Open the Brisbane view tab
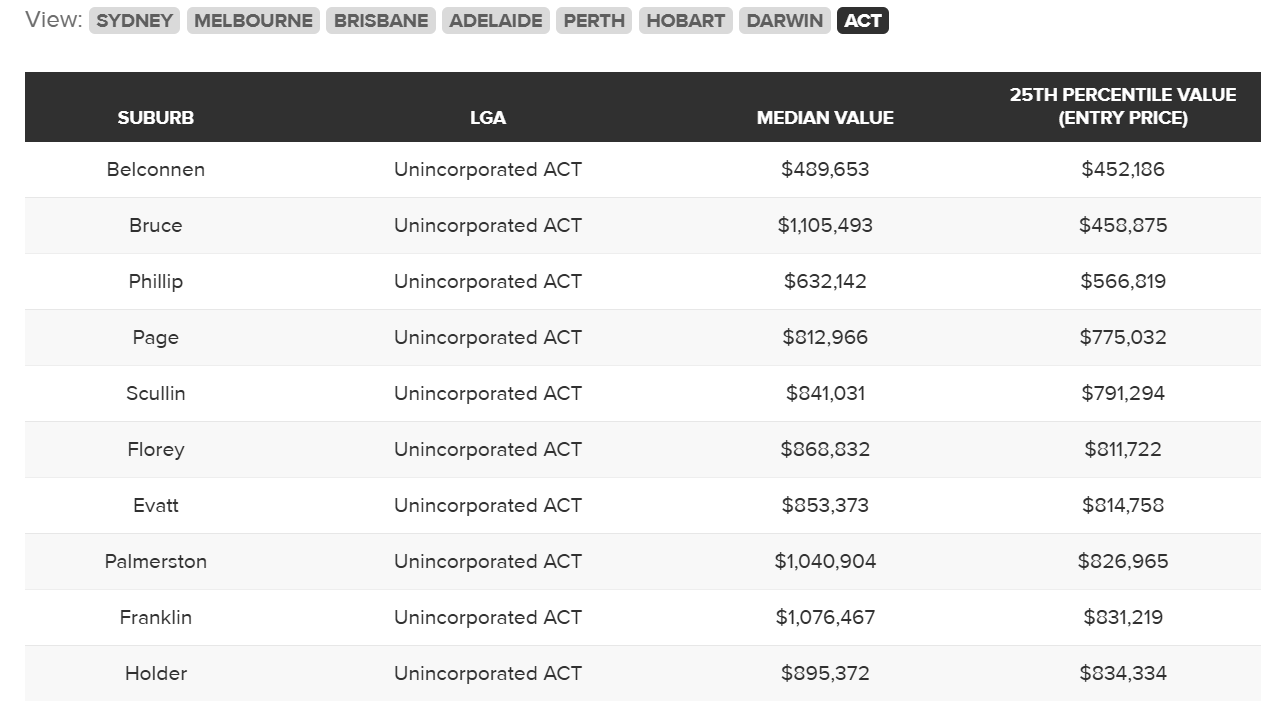 (x=381, y=21)
